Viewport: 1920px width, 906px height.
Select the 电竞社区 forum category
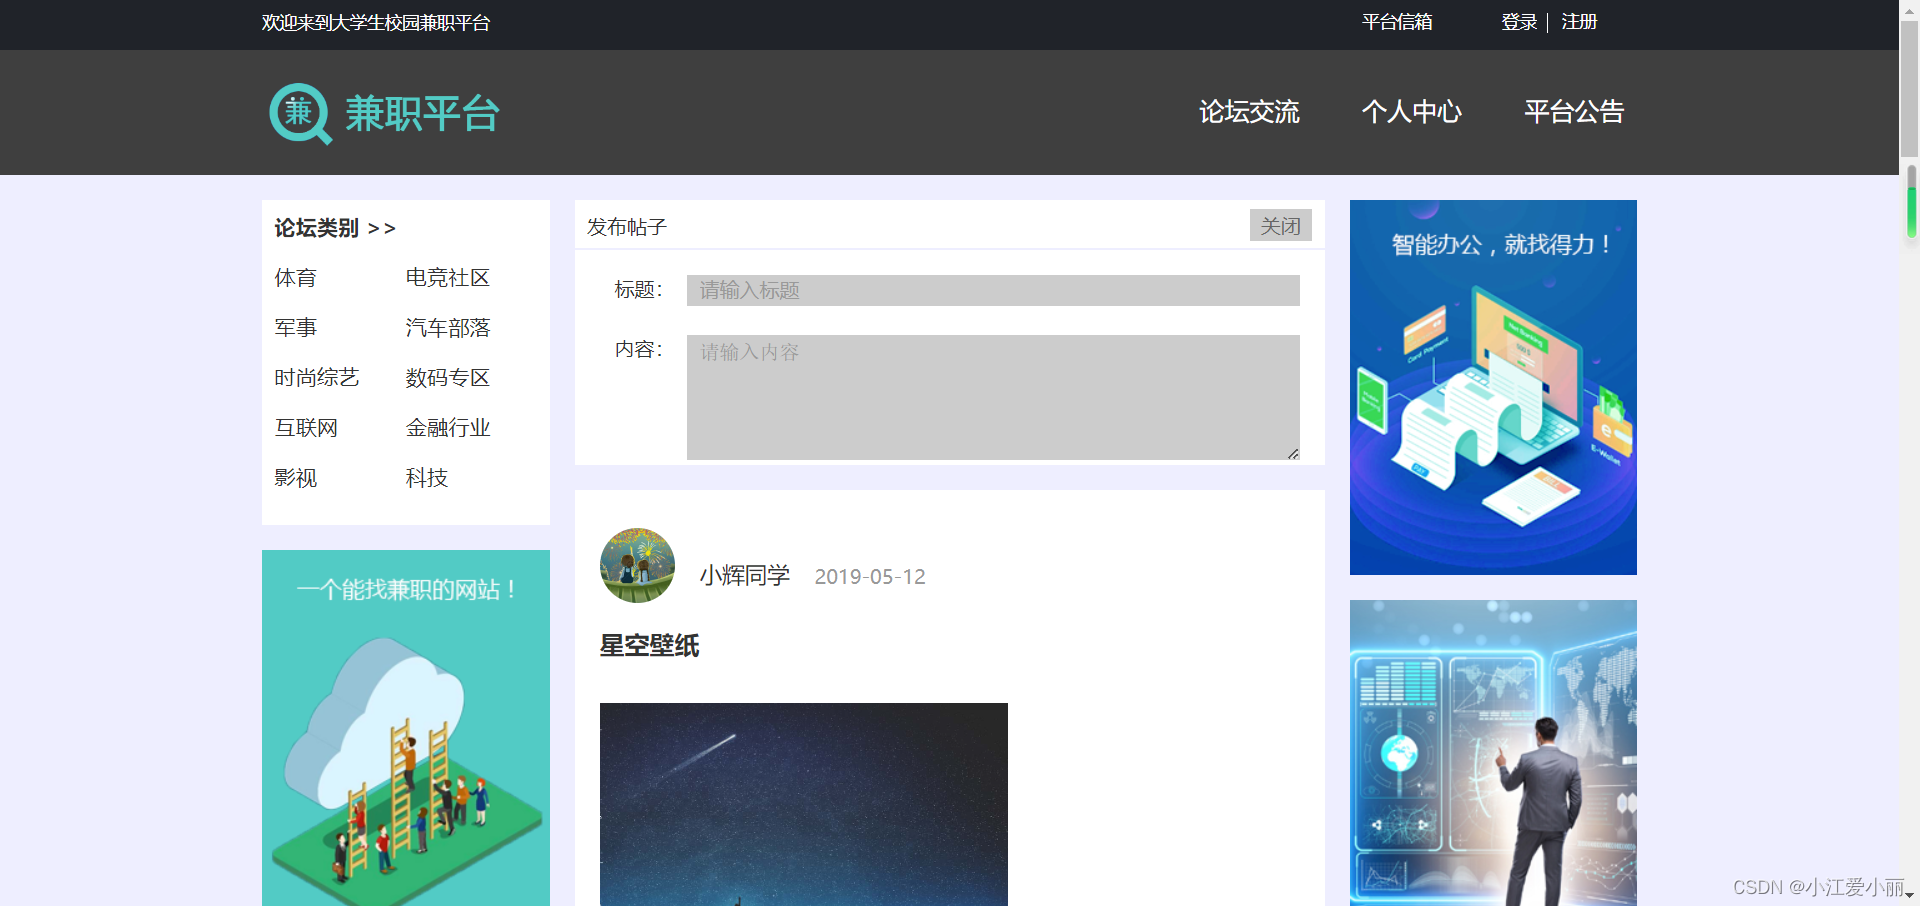coord(448,278)
